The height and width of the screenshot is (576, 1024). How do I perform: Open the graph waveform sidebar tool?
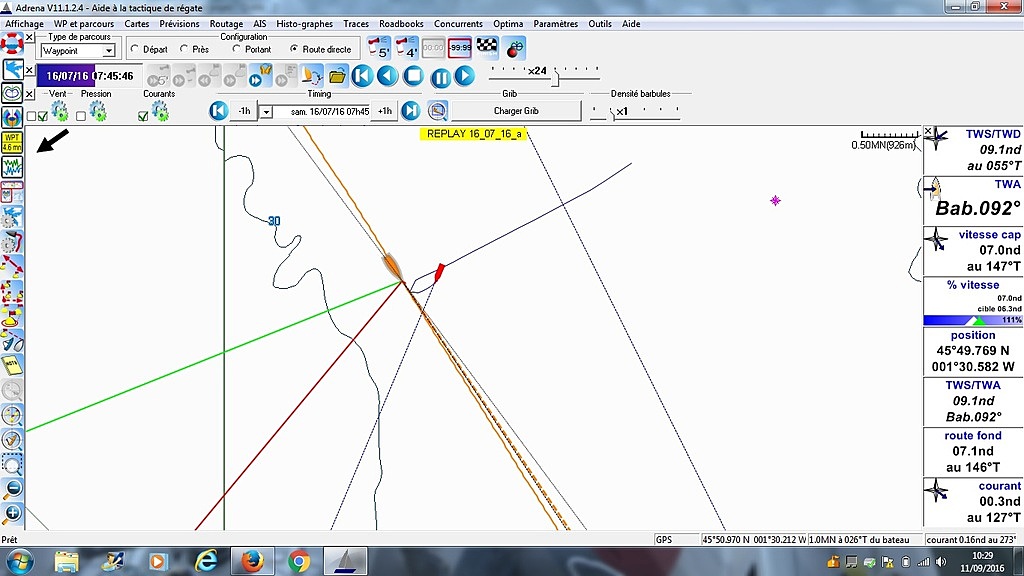click(x=12, y=167)
